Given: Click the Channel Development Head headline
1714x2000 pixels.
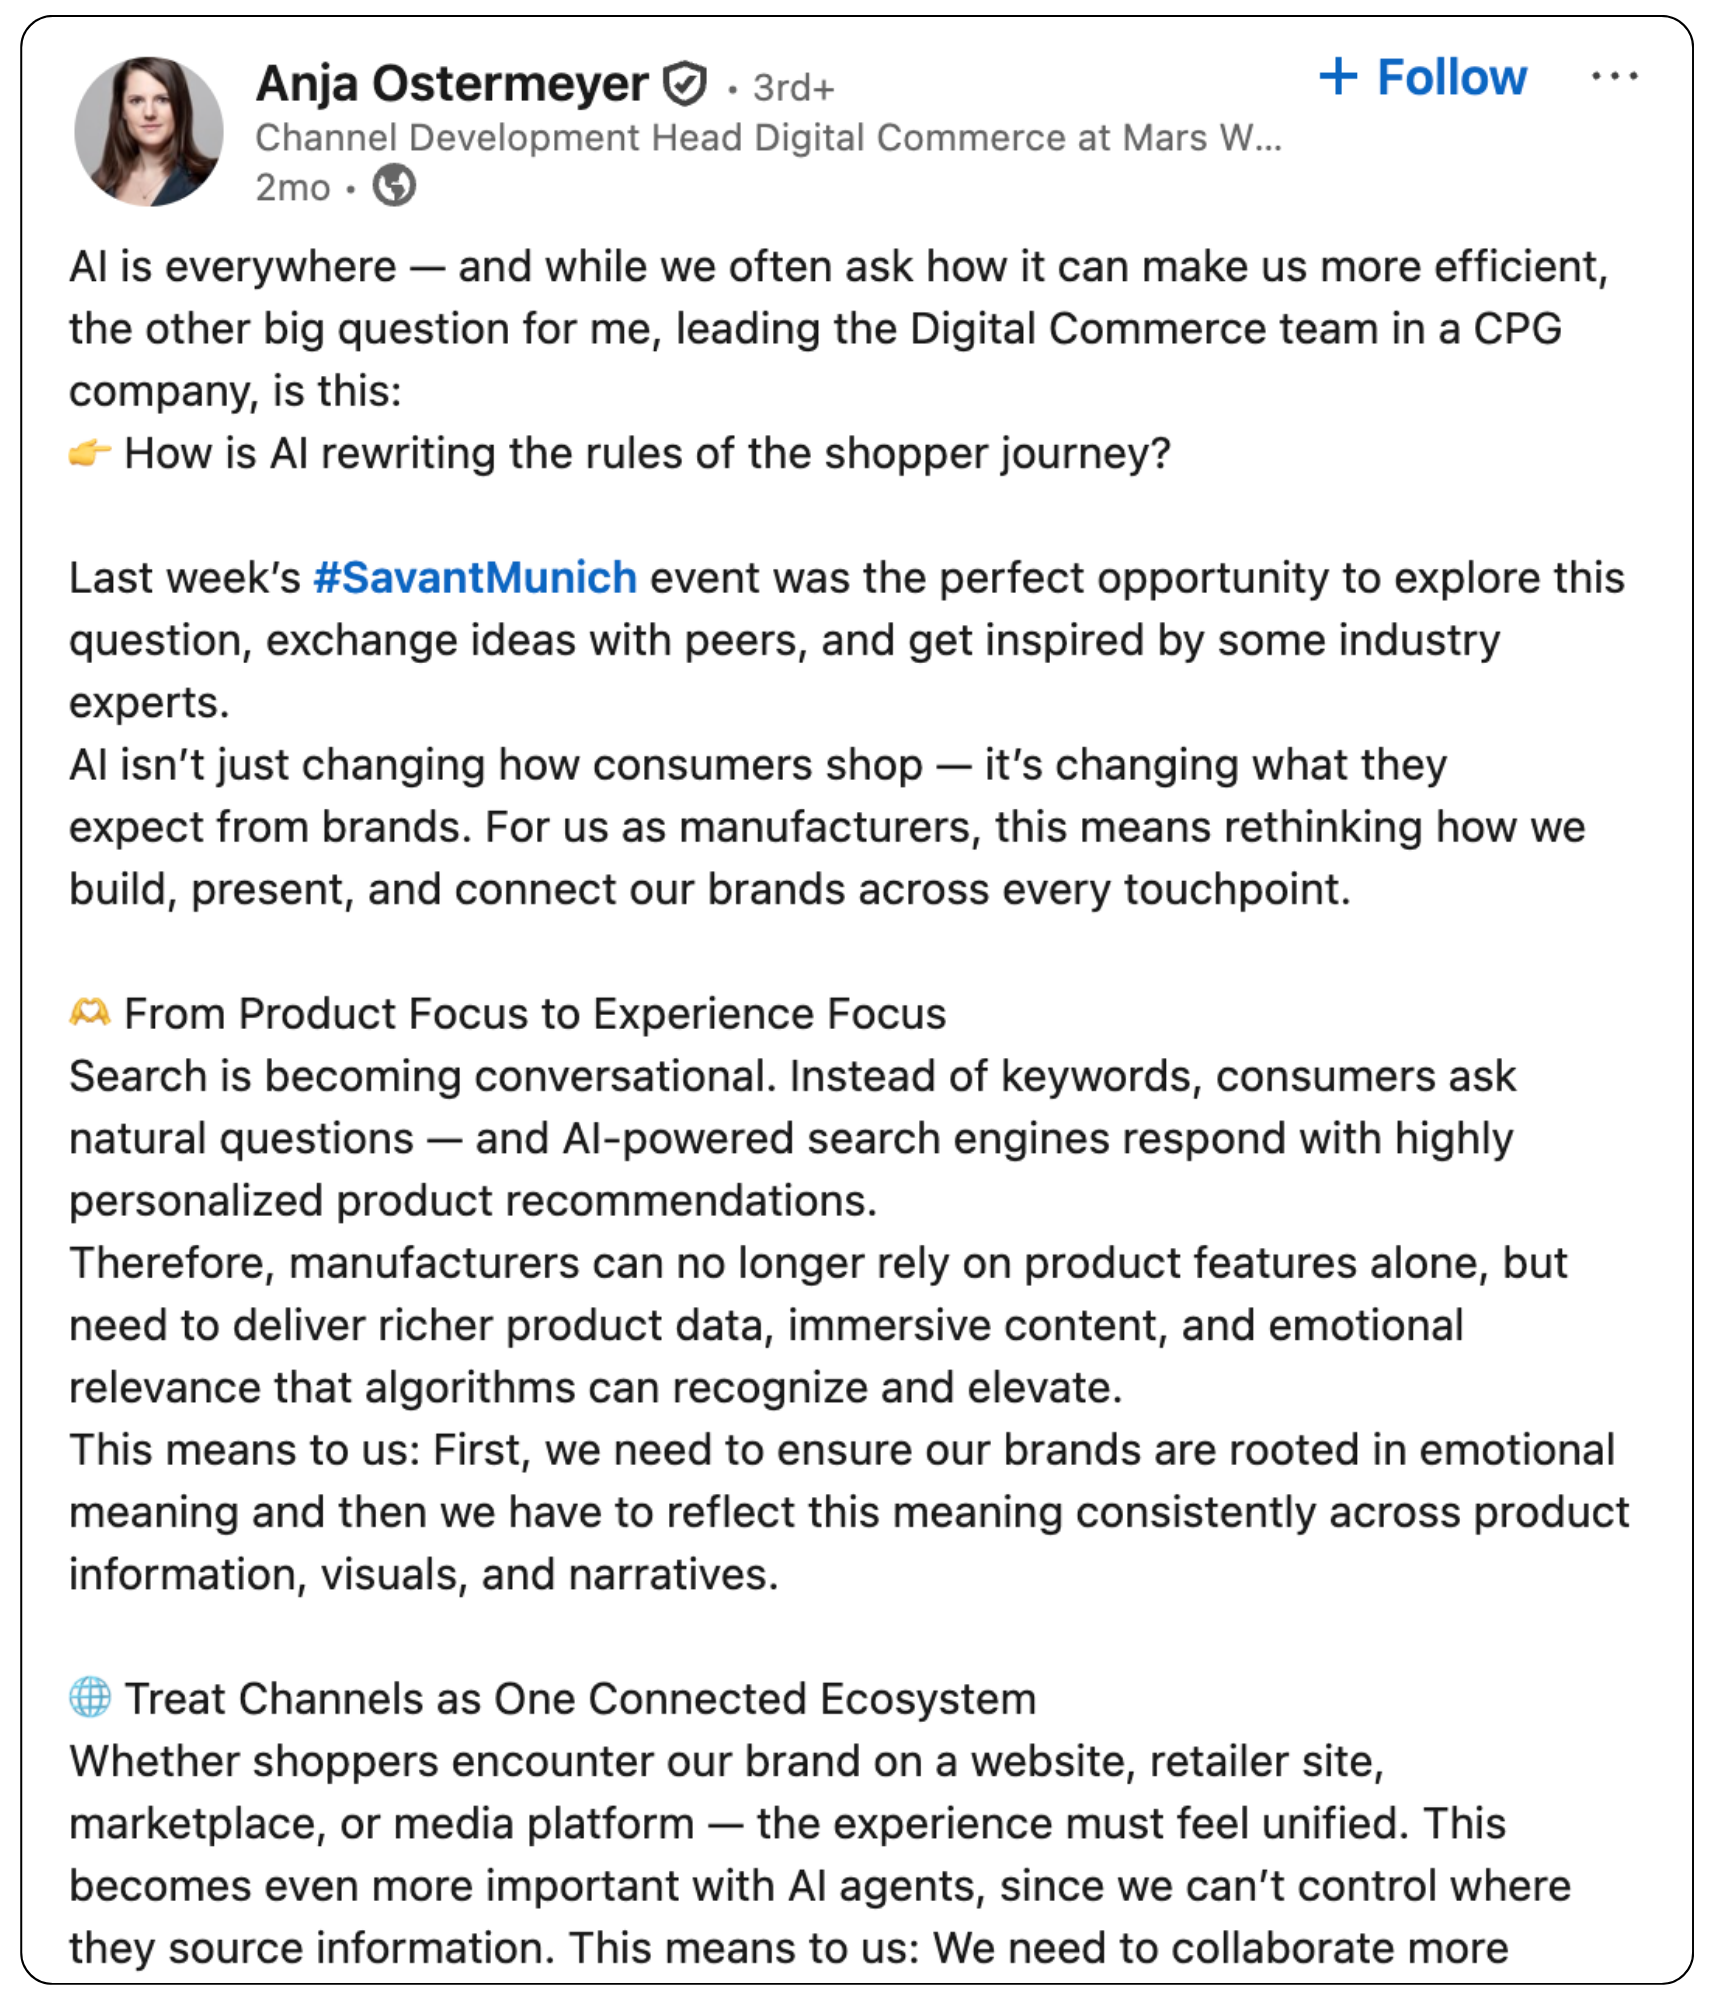Looking at the screenshot, I should (767, 138).
